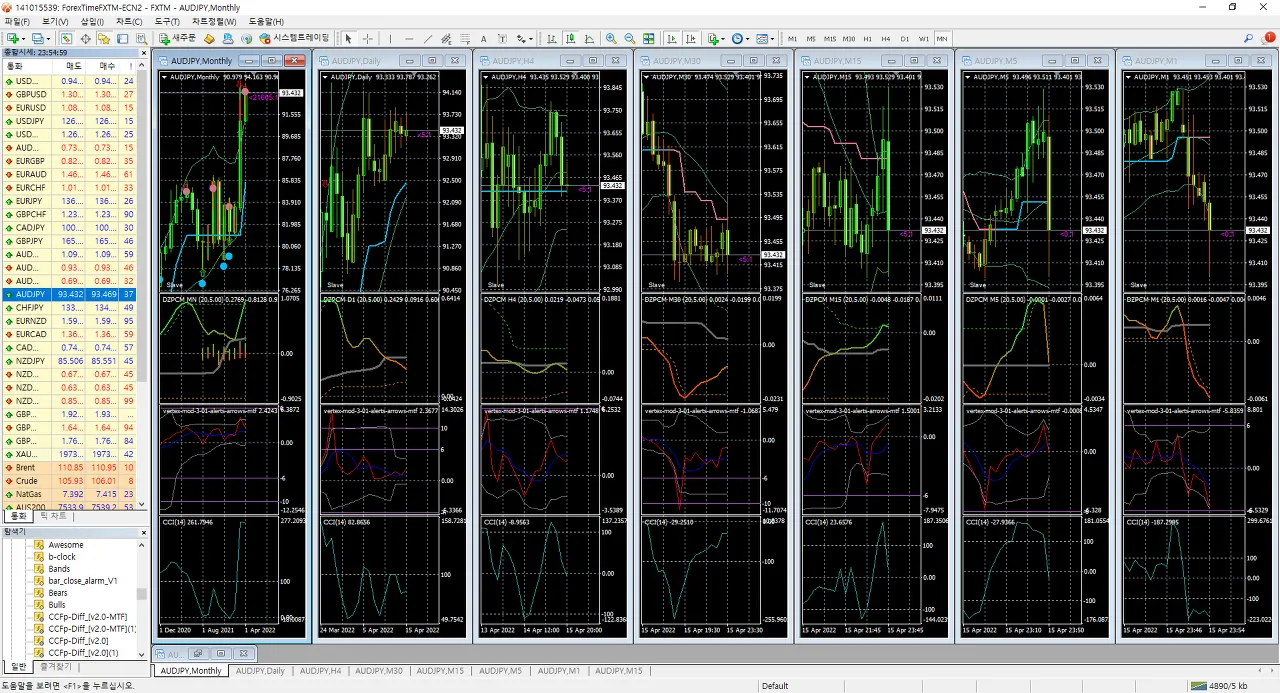Select the crosshair cursor tool

point(368,38)
